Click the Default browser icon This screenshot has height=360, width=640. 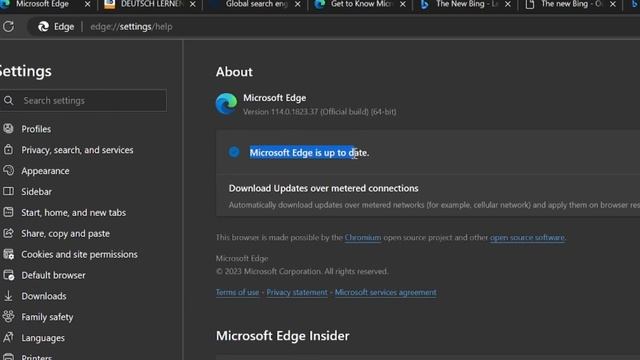[8, 275]
